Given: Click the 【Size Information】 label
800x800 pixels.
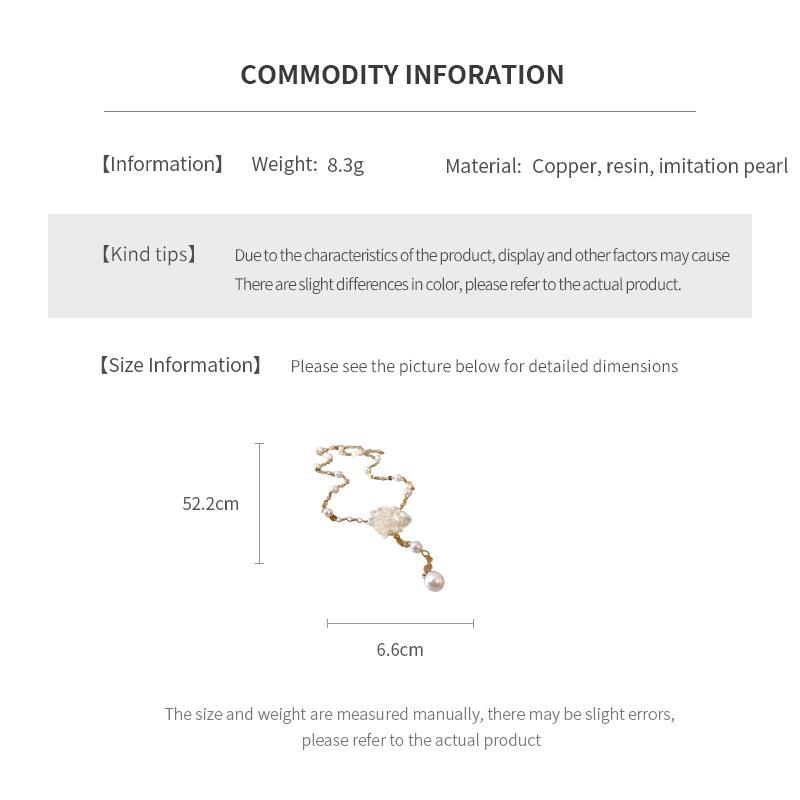Looking at the screenshot, I should (x=180, y=365).
